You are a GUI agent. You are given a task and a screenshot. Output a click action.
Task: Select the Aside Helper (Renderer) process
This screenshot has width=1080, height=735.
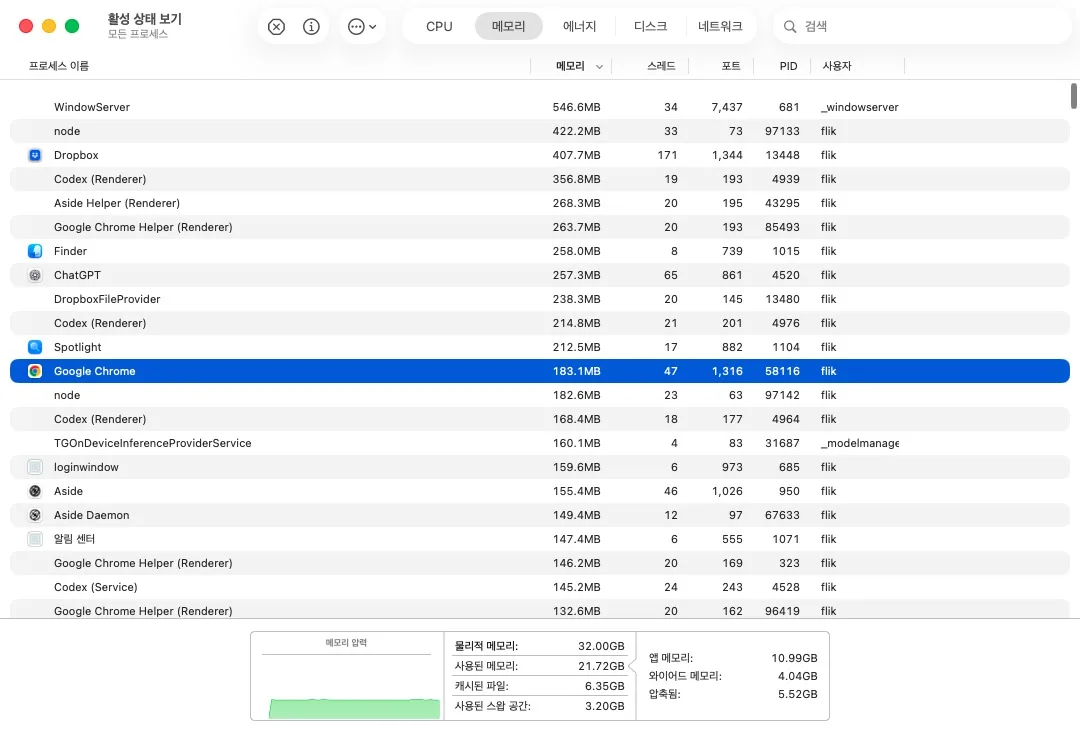click(539, 203)
